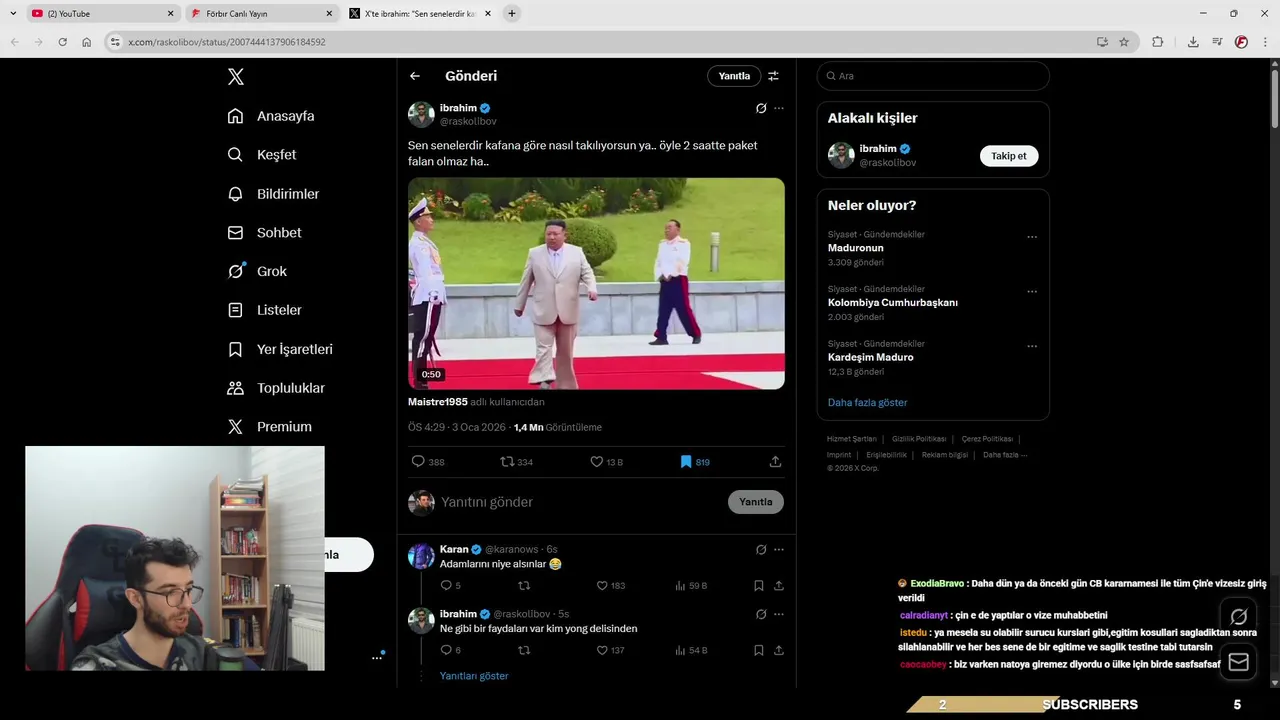Like ibrahim's reply with 137 likes
This screenshot has height=720, width=1280.
610,650
